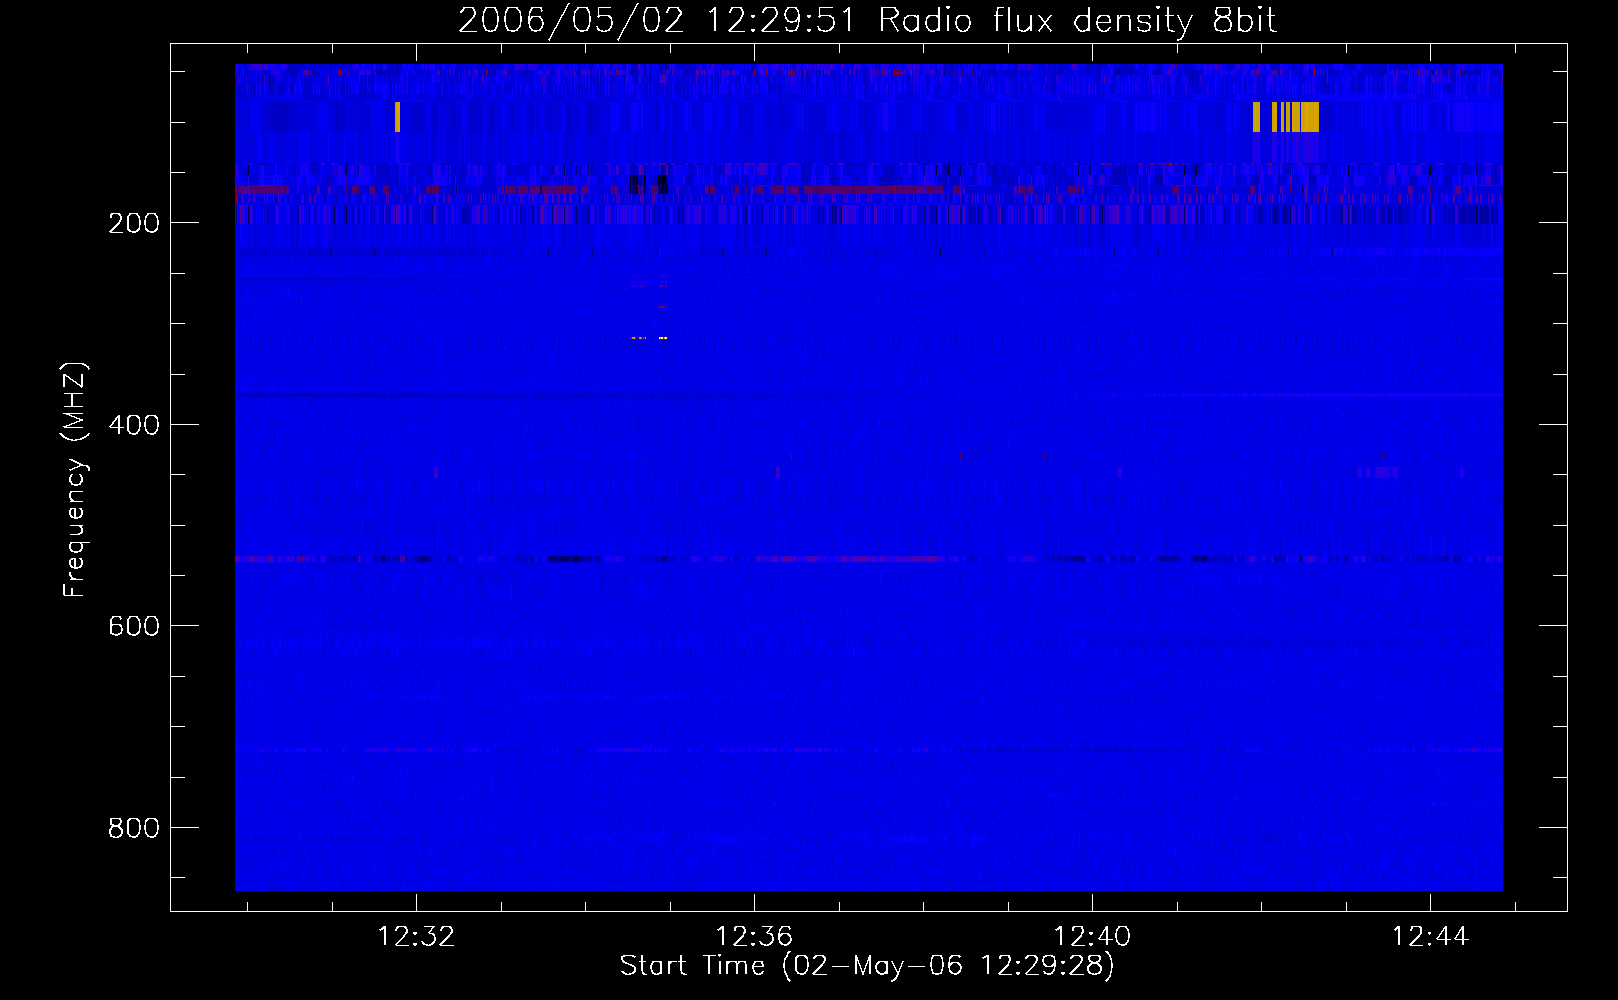1618x1000 pixels.
Task: Click the 12:32 time tick label
Action: coord(416,936)
